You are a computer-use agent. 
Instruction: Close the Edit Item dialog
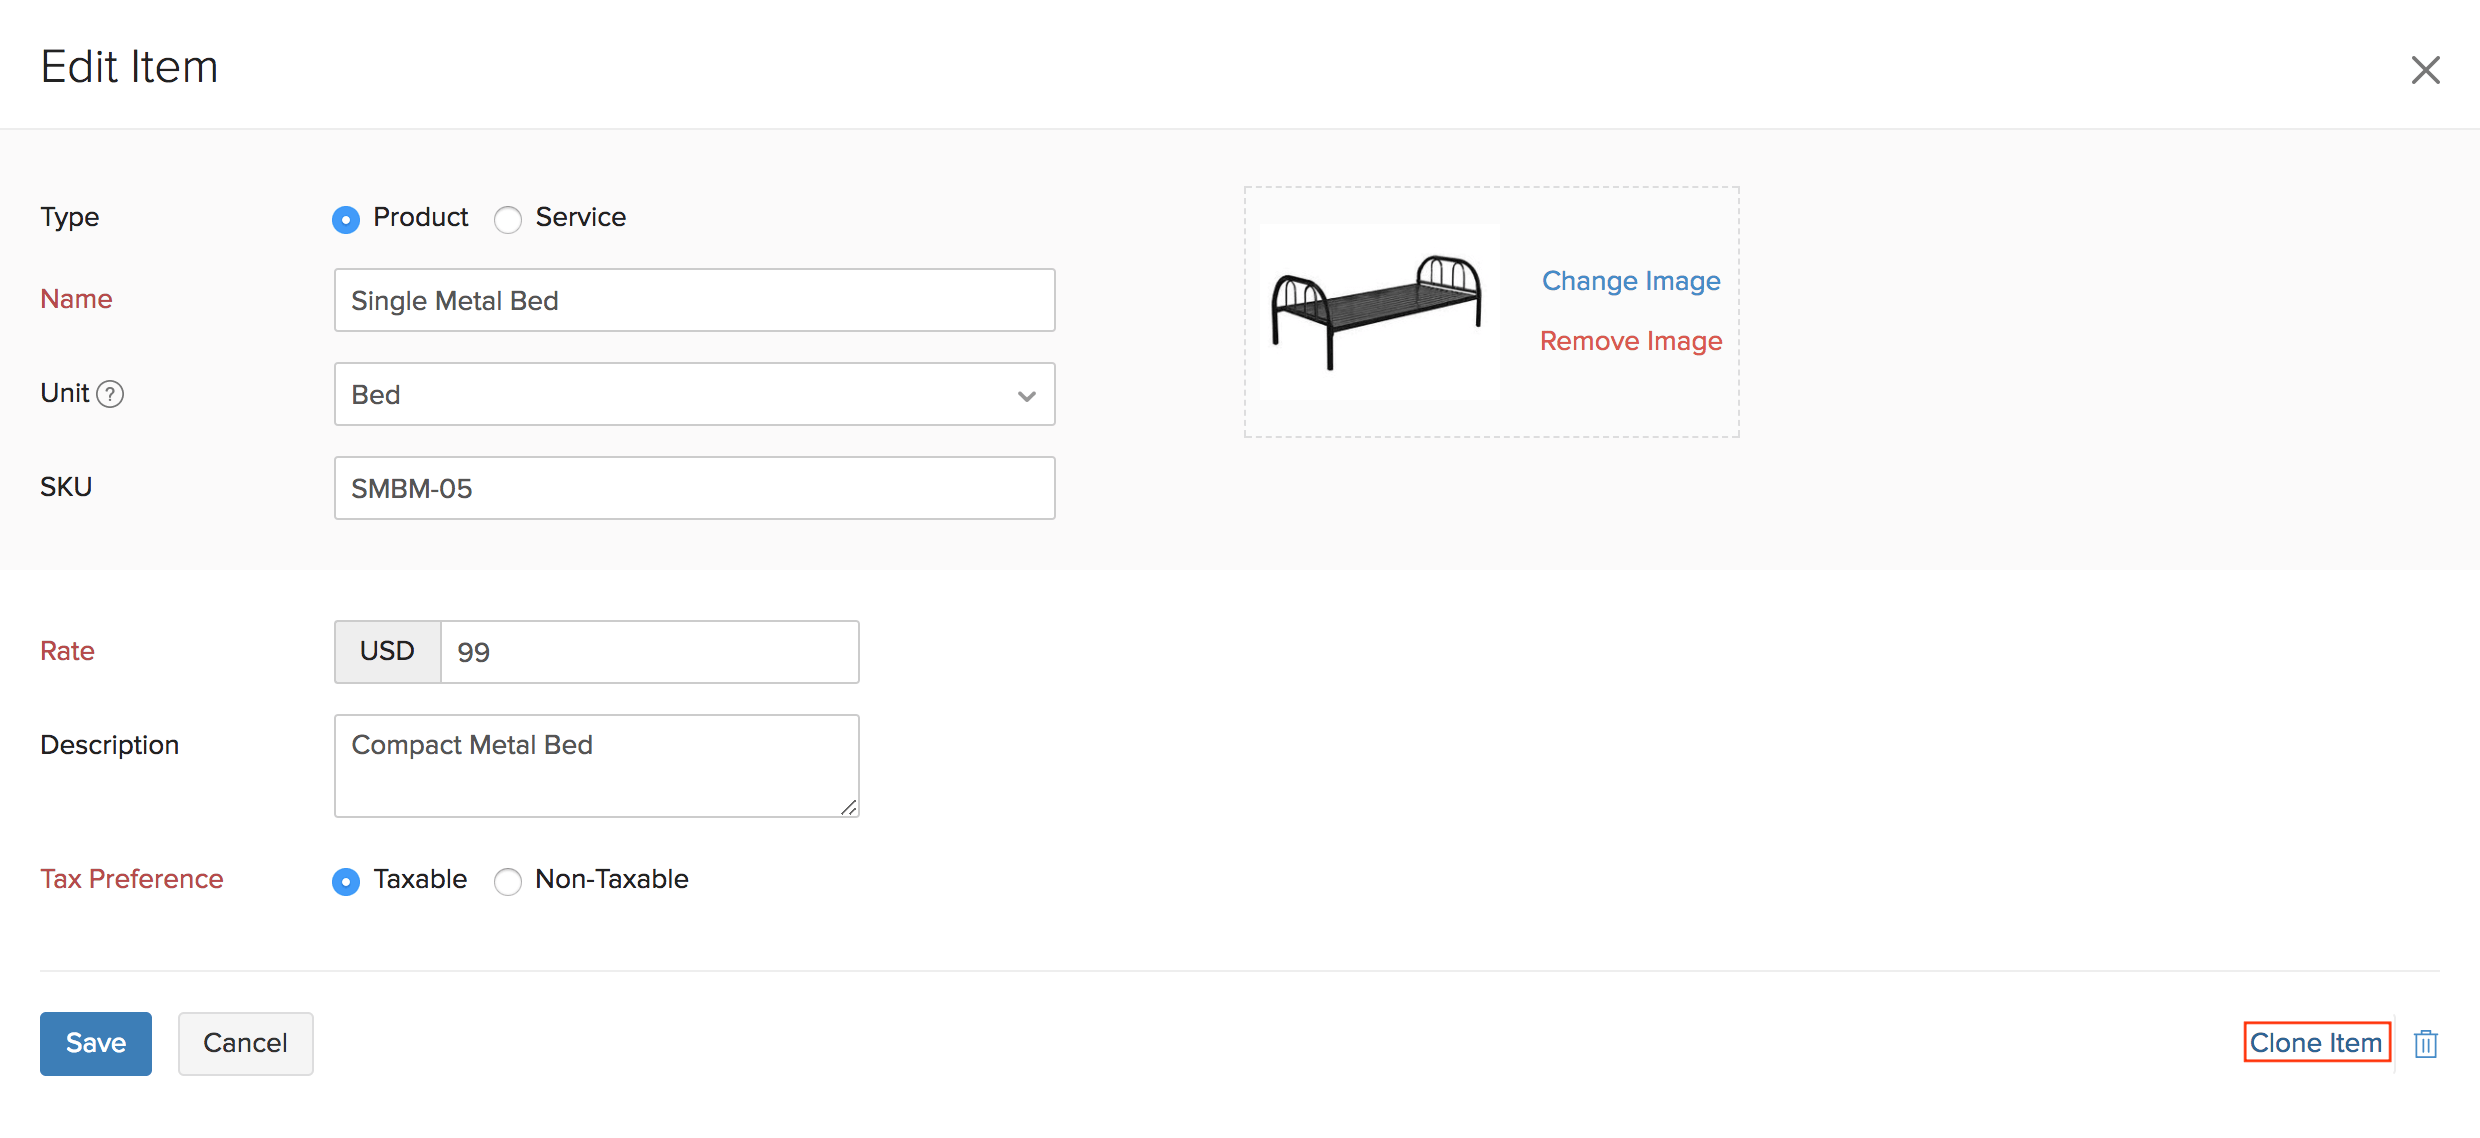2425,70
